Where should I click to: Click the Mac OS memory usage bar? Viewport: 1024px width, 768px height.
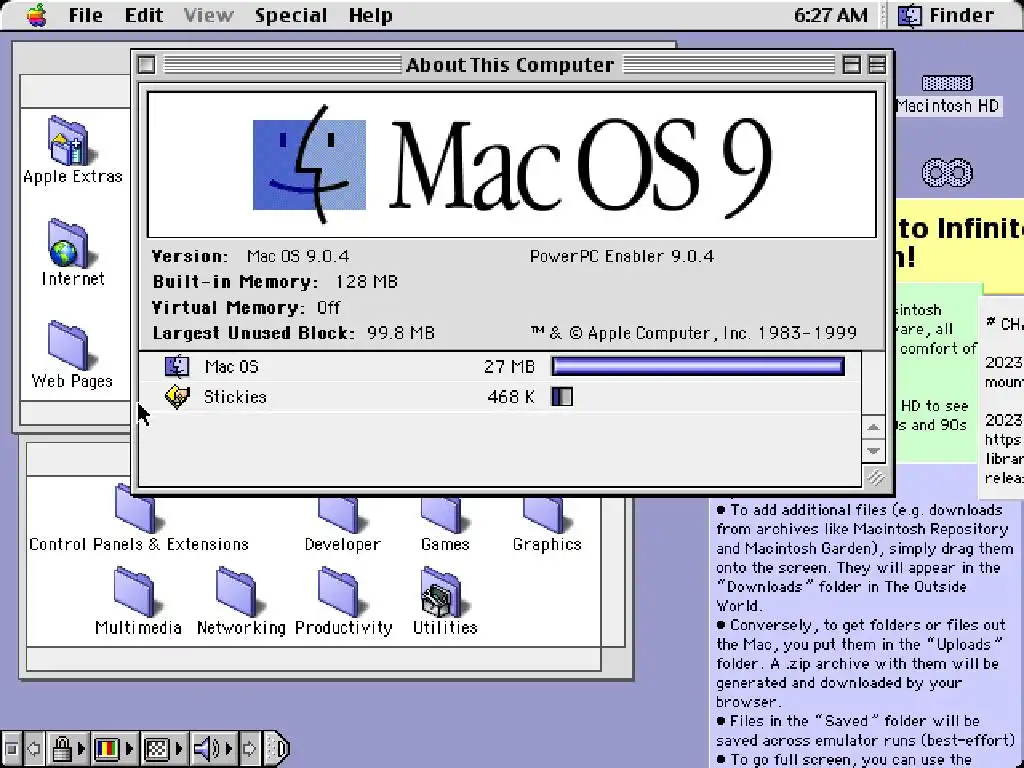[697, 366]
